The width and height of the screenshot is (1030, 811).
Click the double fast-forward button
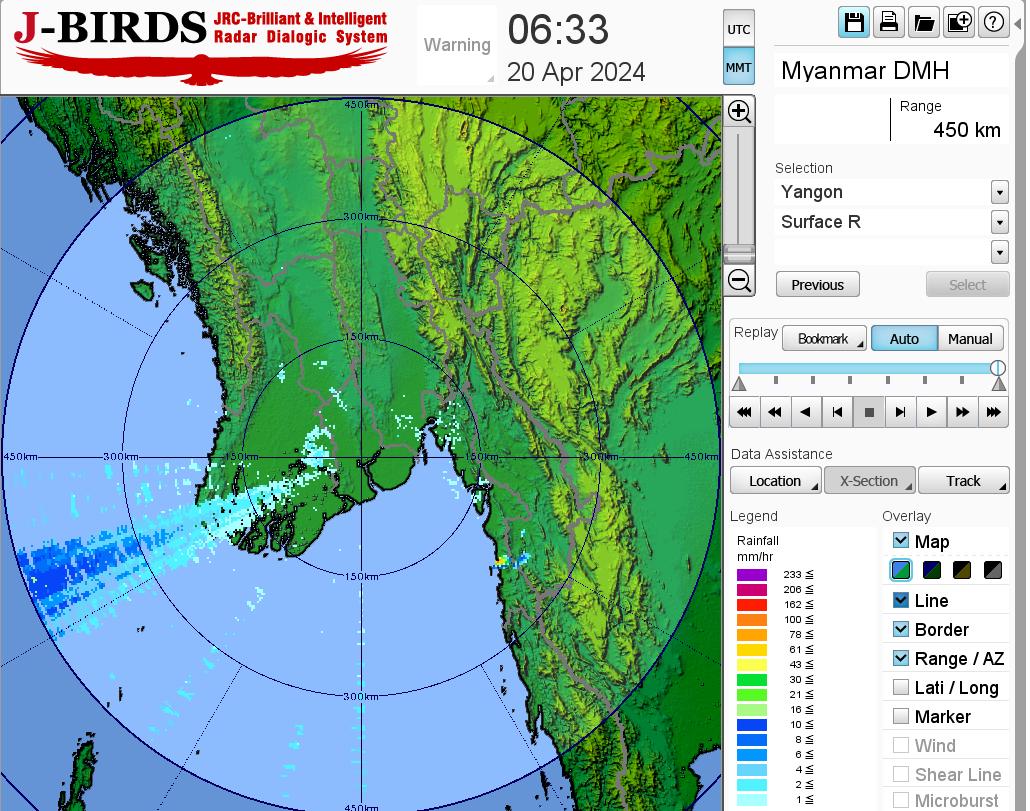coord(962,412)
